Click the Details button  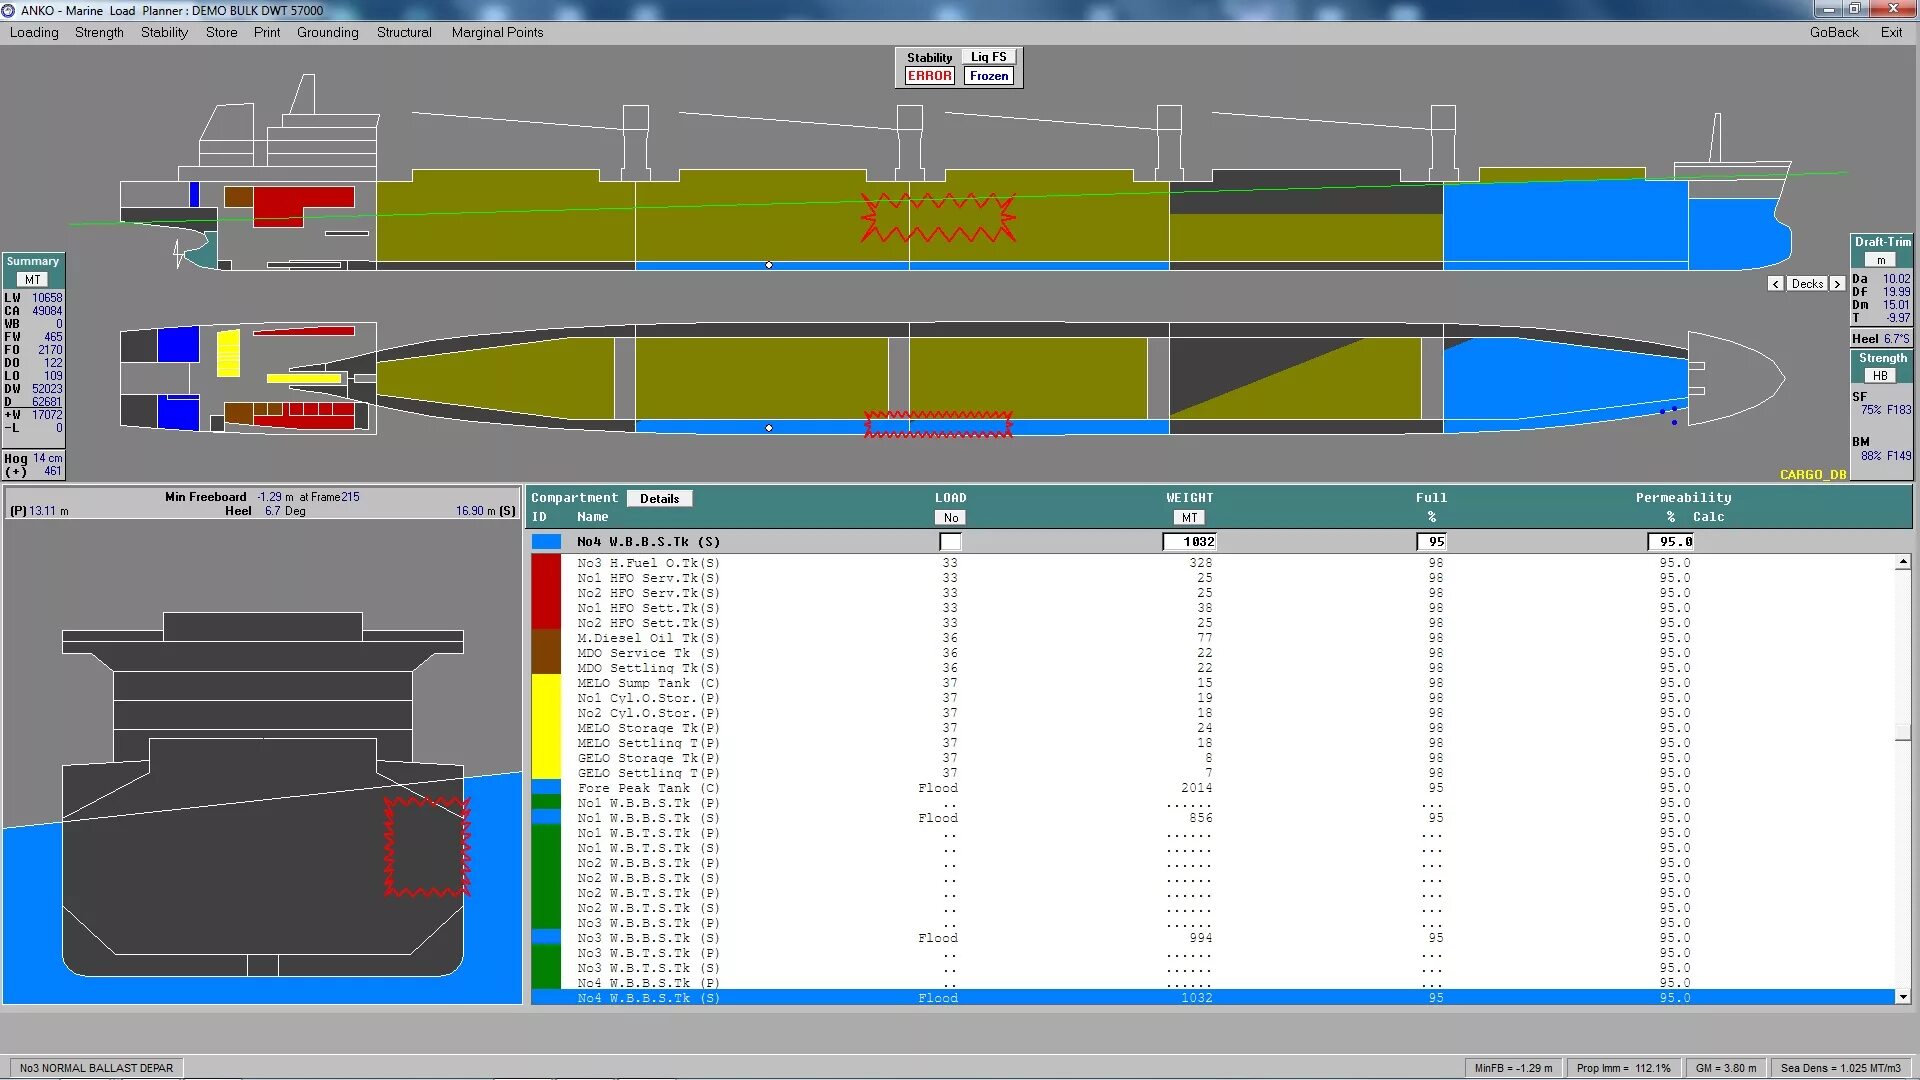pos(659,499)
